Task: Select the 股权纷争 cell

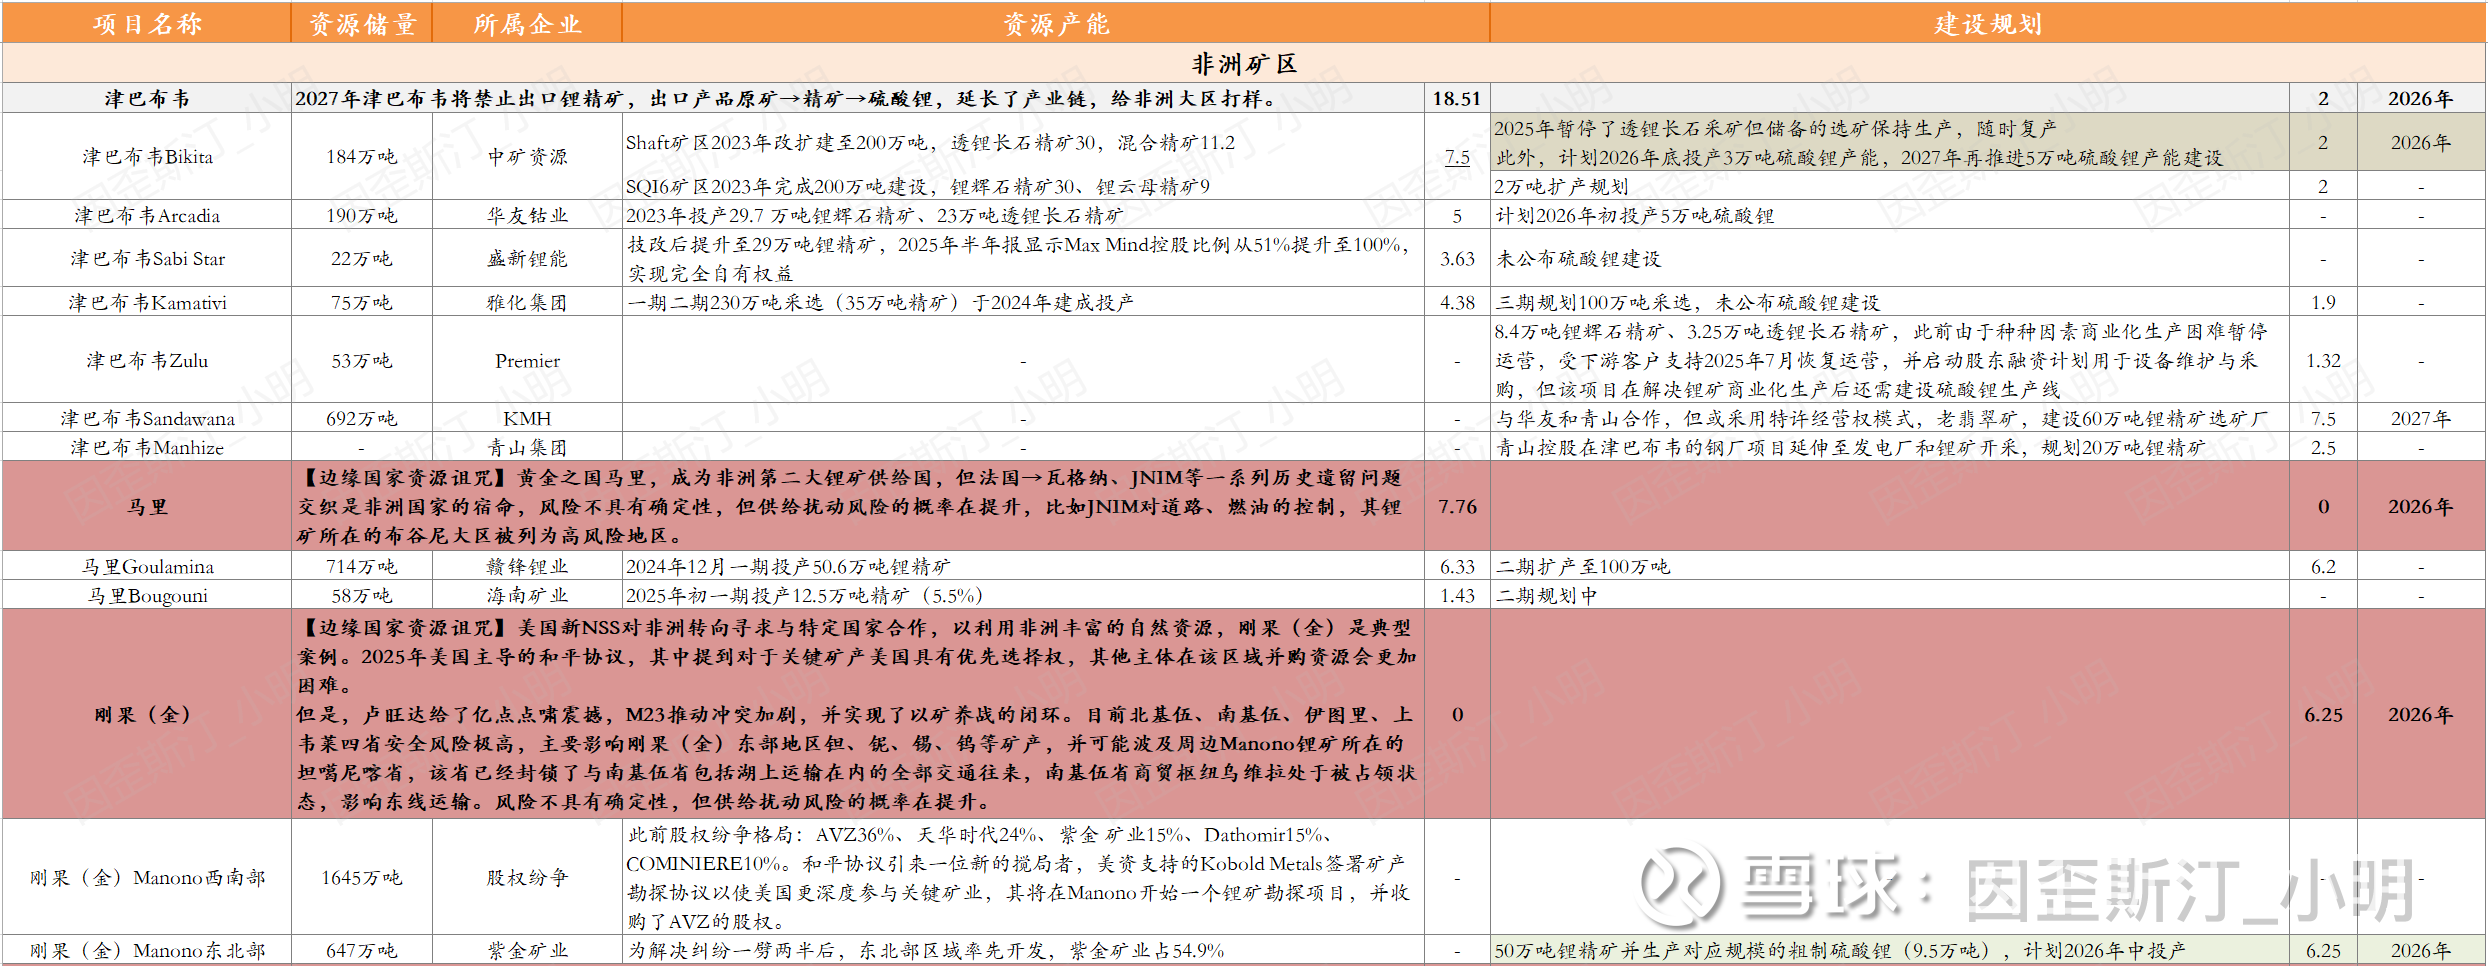Action: [527, 877]
